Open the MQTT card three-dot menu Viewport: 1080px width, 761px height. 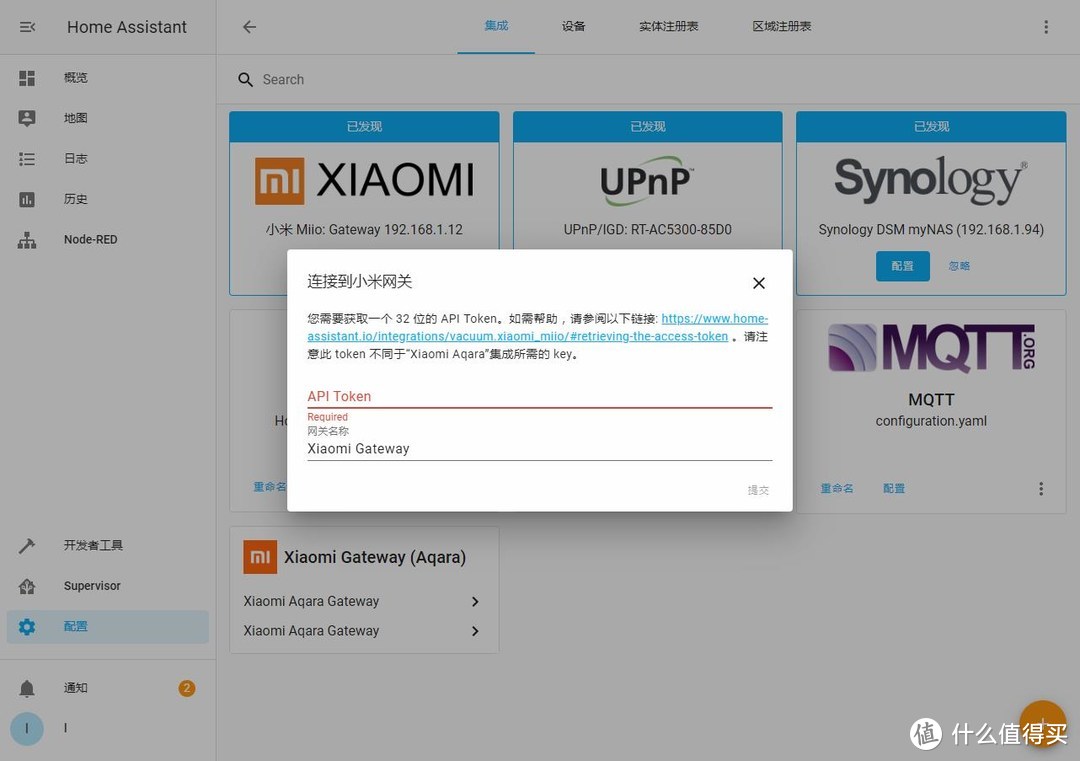point(1041,488)
